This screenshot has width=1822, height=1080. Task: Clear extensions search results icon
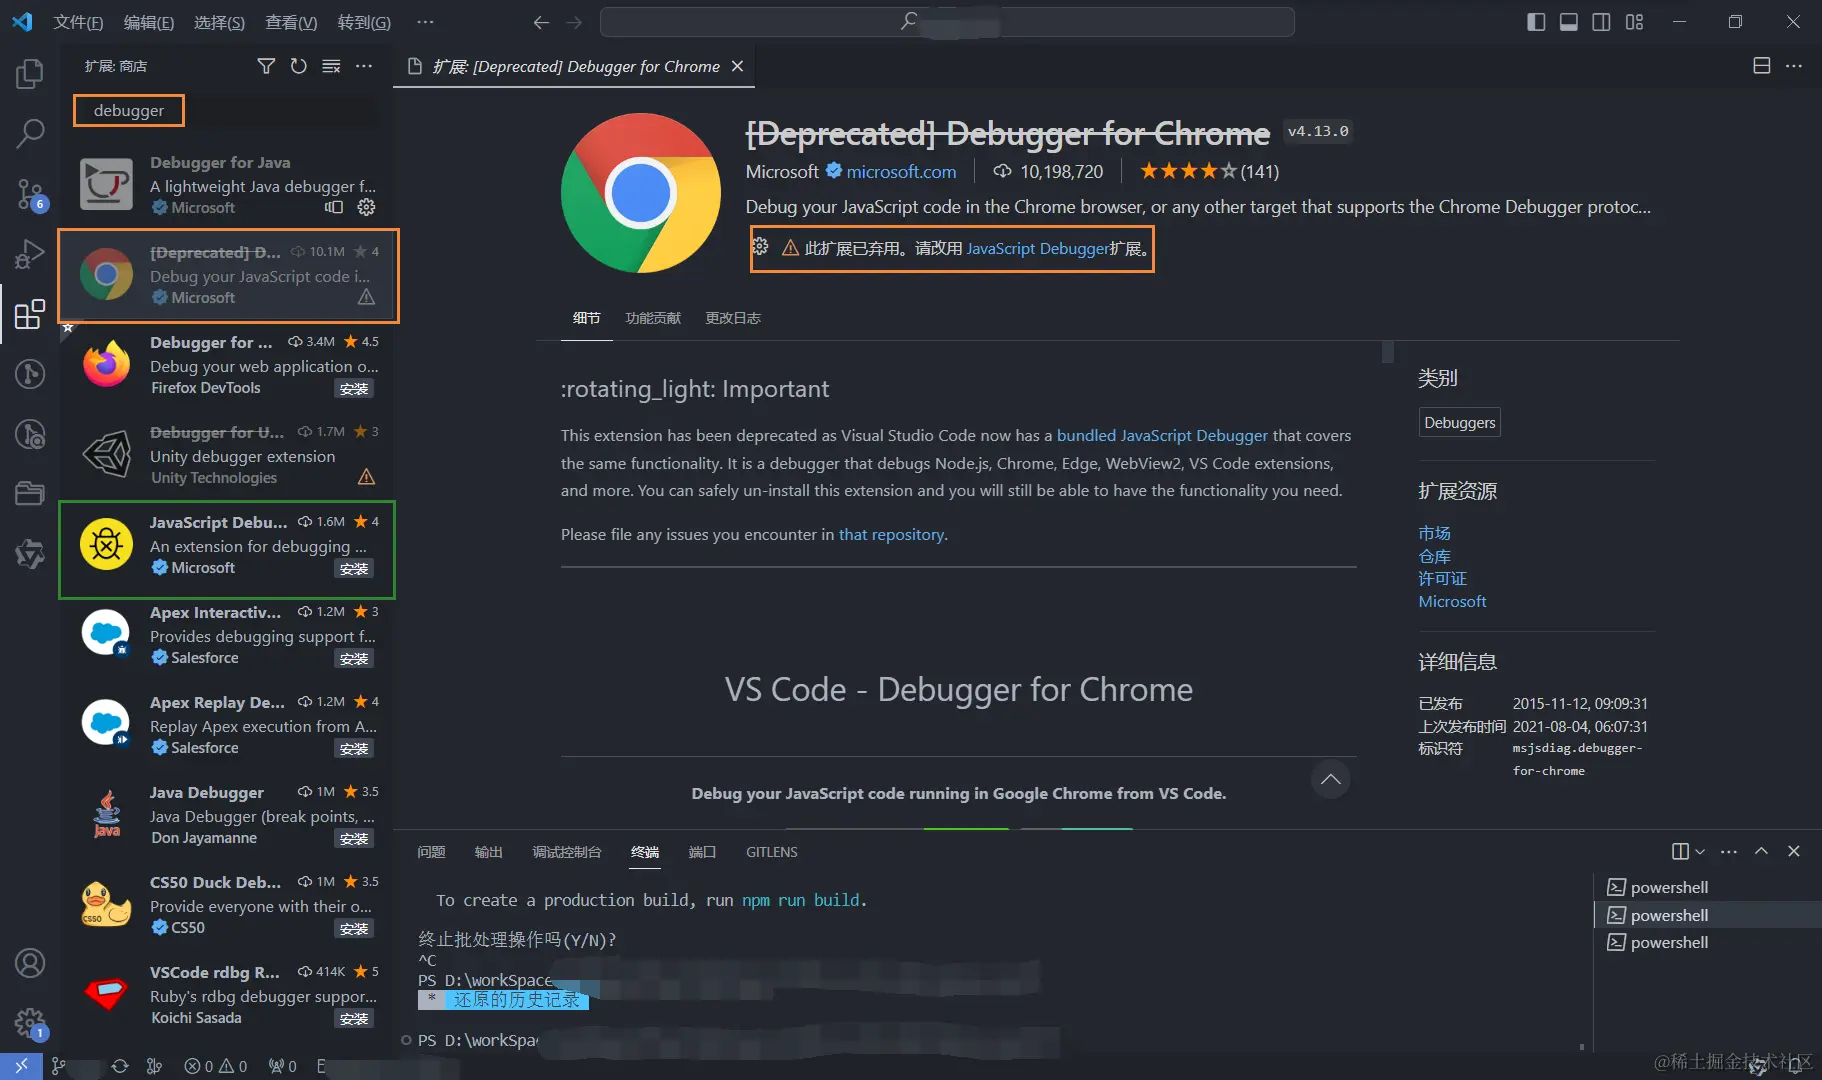pos(331,66)
